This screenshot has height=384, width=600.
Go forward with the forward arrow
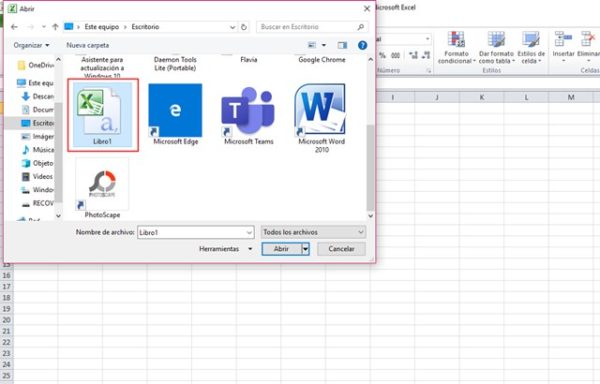click(x=31, y=27)
